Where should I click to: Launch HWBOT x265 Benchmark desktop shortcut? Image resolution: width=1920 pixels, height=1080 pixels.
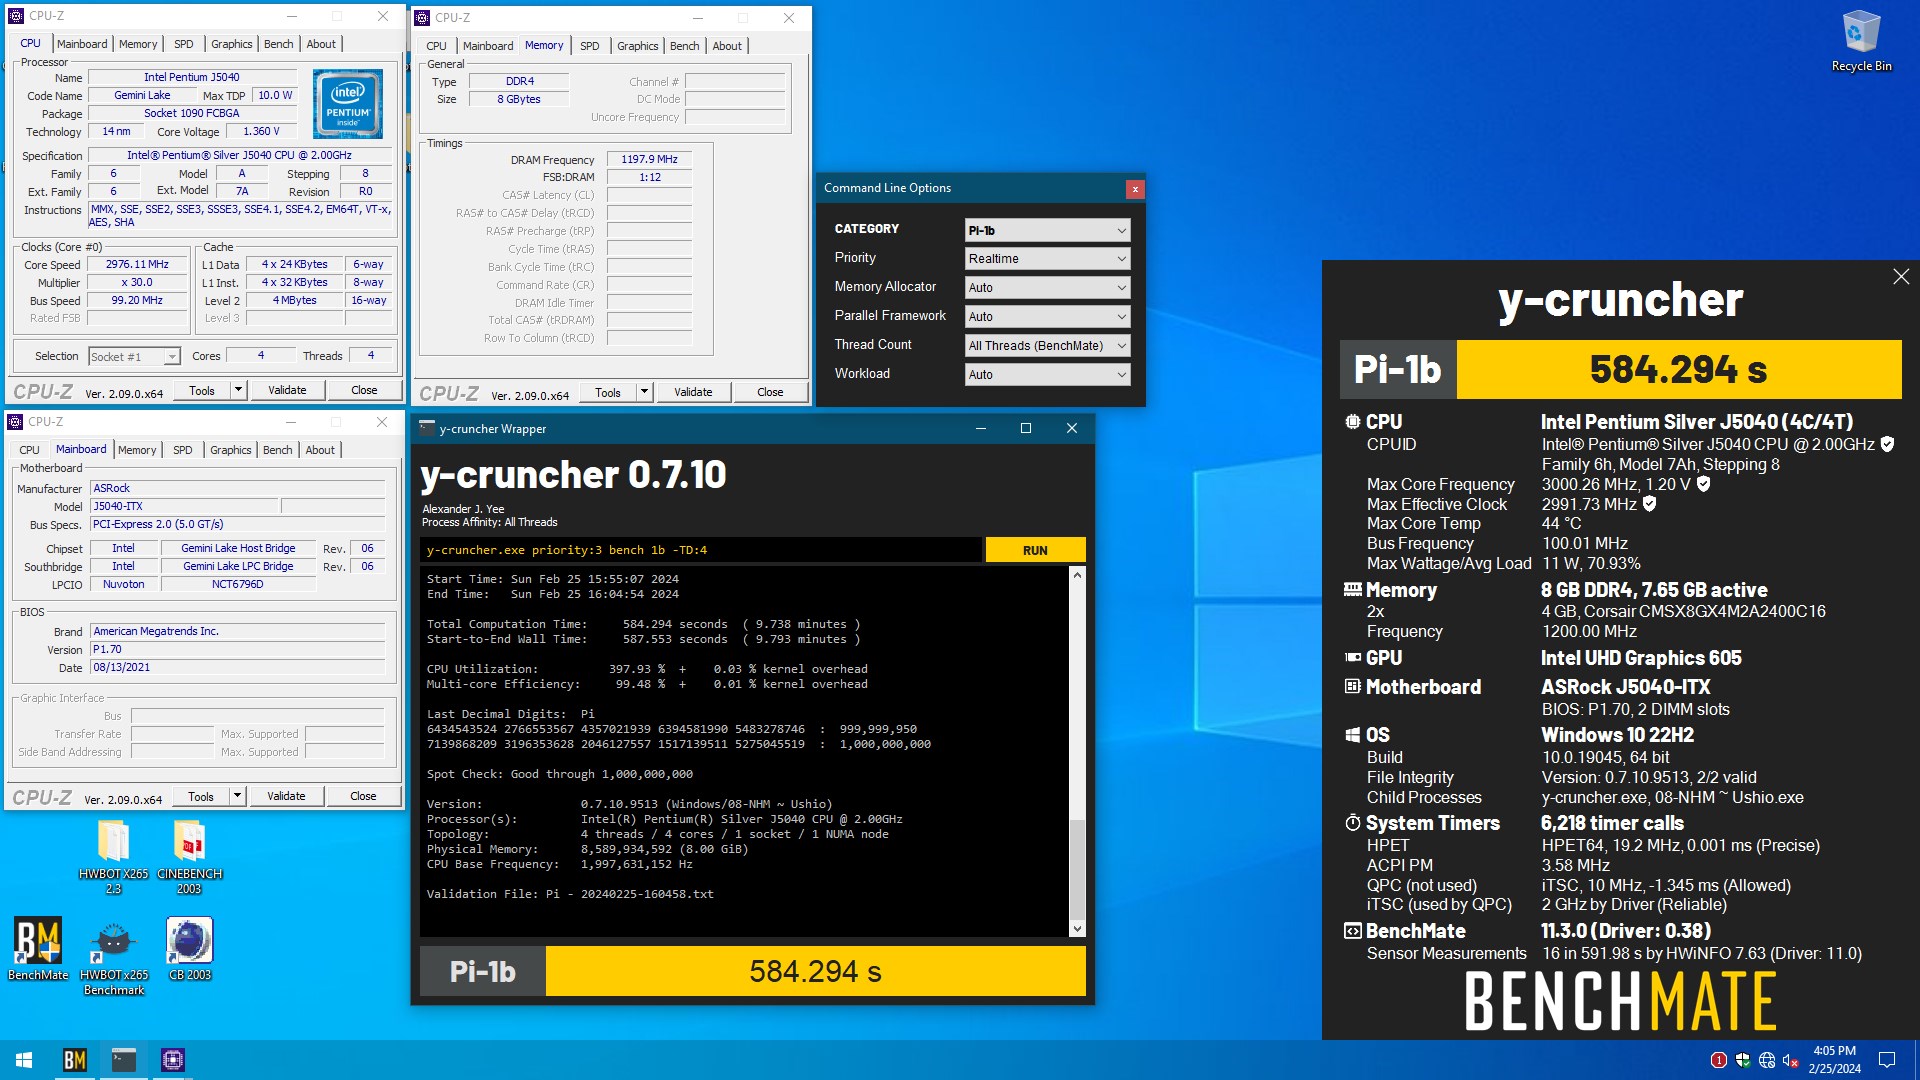113,957
